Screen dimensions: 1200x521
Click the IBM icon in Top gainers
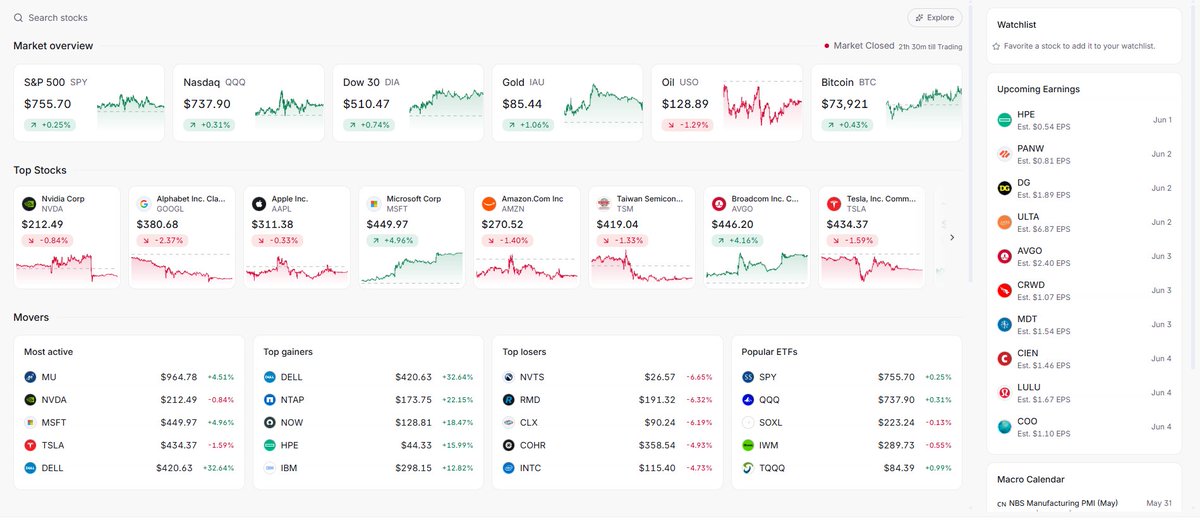[270, 468]
